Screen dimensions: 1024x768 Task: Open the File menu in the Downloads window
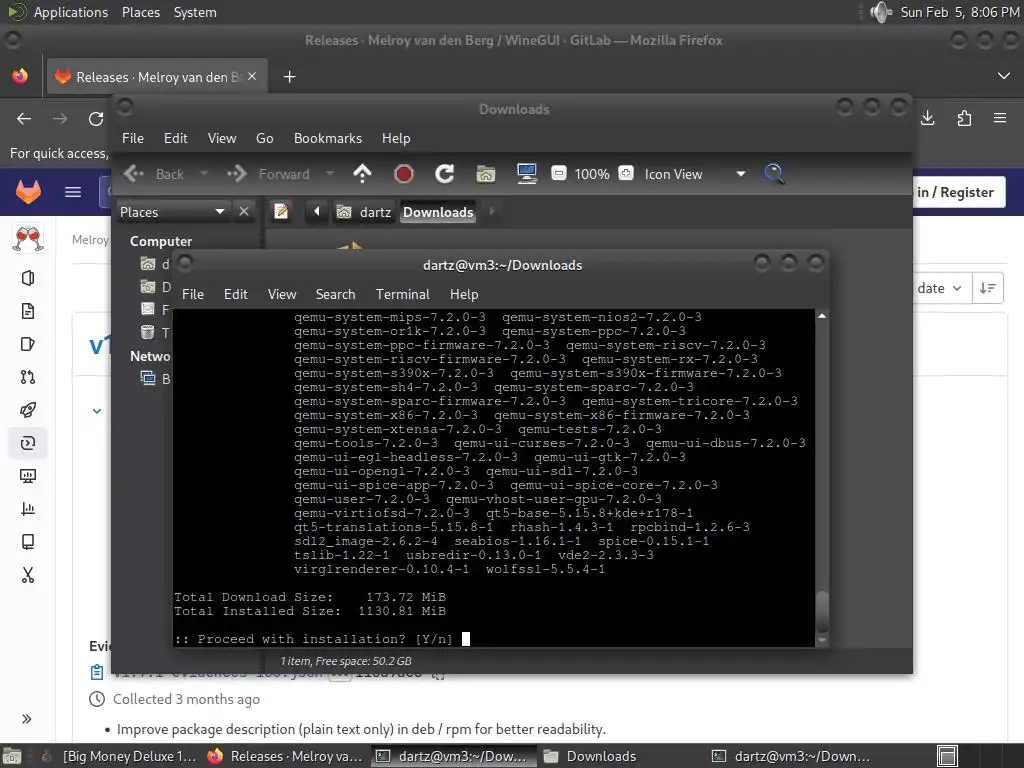pos(133,138)
